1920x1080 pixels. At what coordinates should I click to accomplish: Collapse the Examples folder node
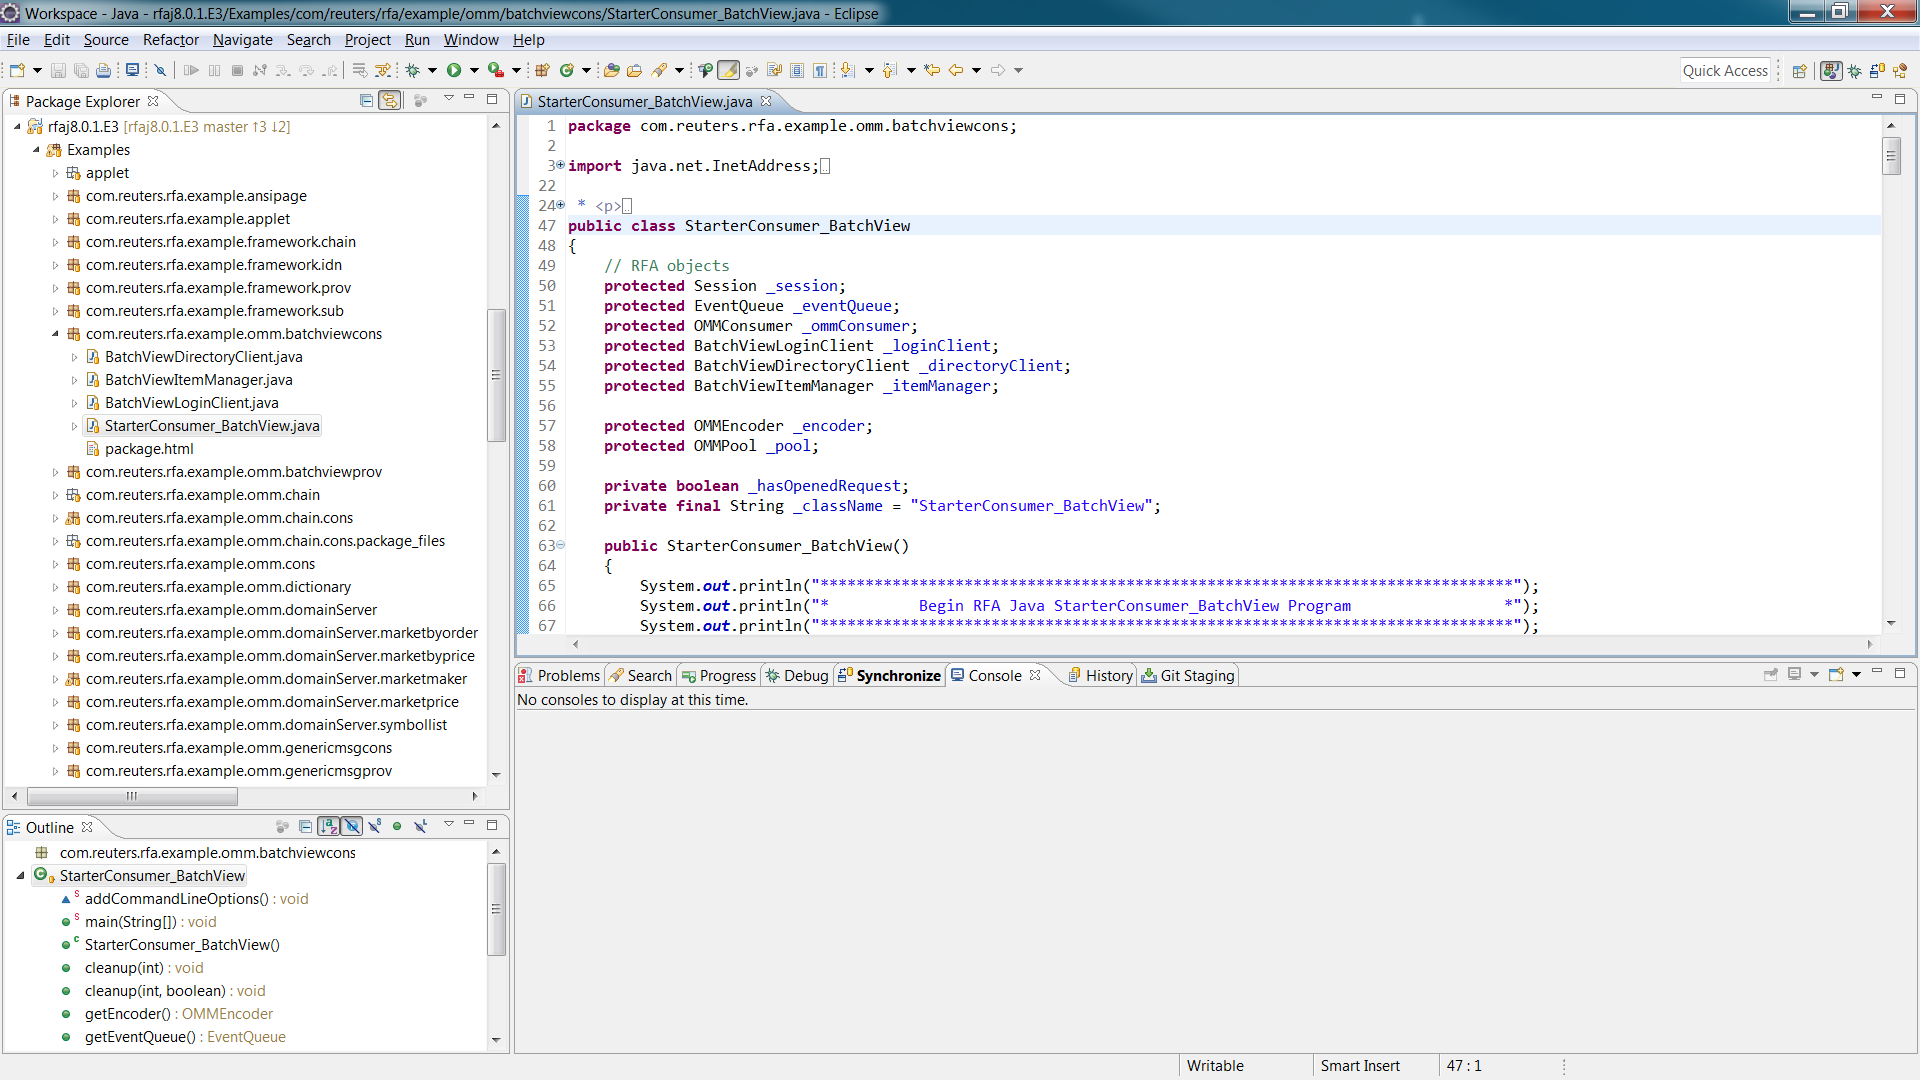pos(37,150)
